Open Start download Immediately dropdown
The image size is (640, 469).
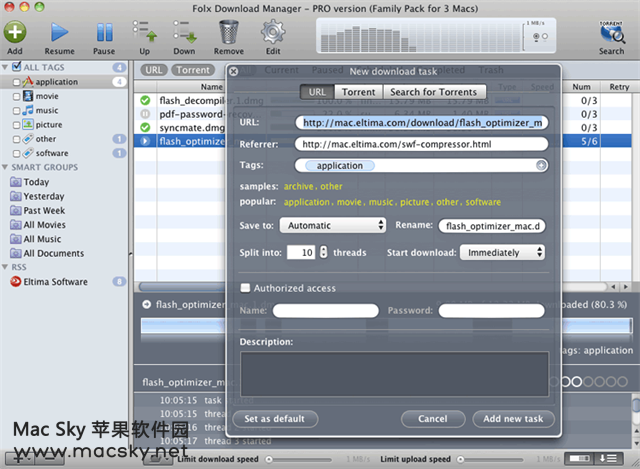click(x=502, y=253)
